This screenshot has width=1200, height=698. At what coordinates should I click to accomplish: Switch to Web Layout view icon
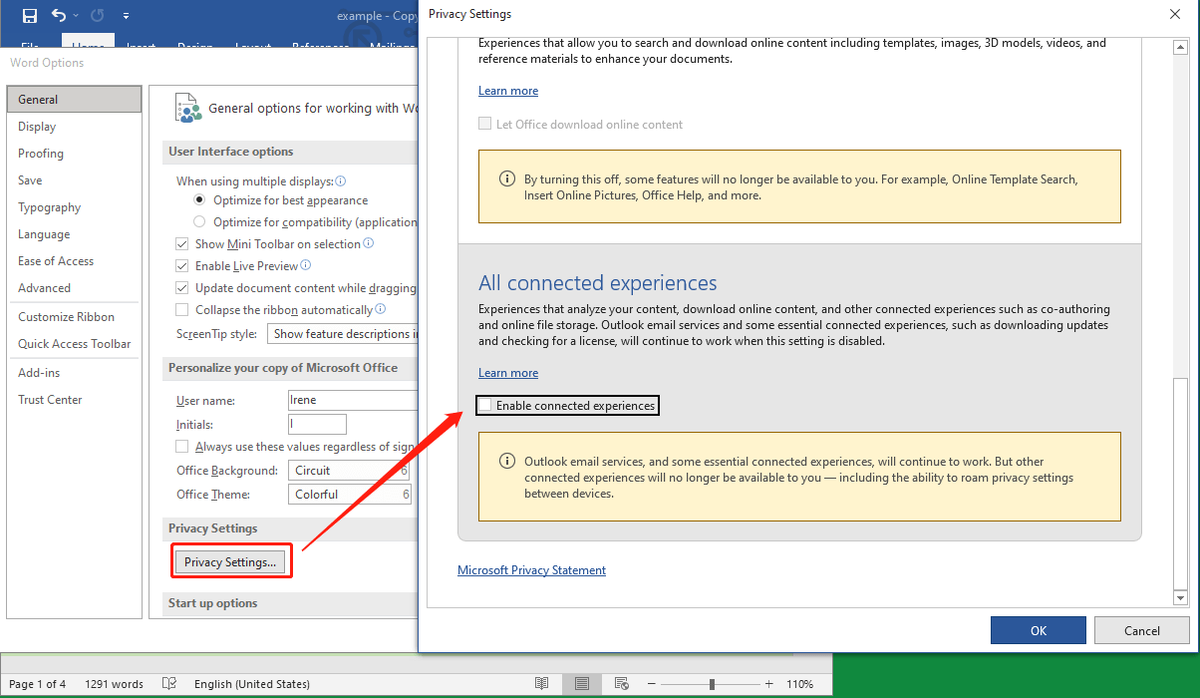pos(621,684)
